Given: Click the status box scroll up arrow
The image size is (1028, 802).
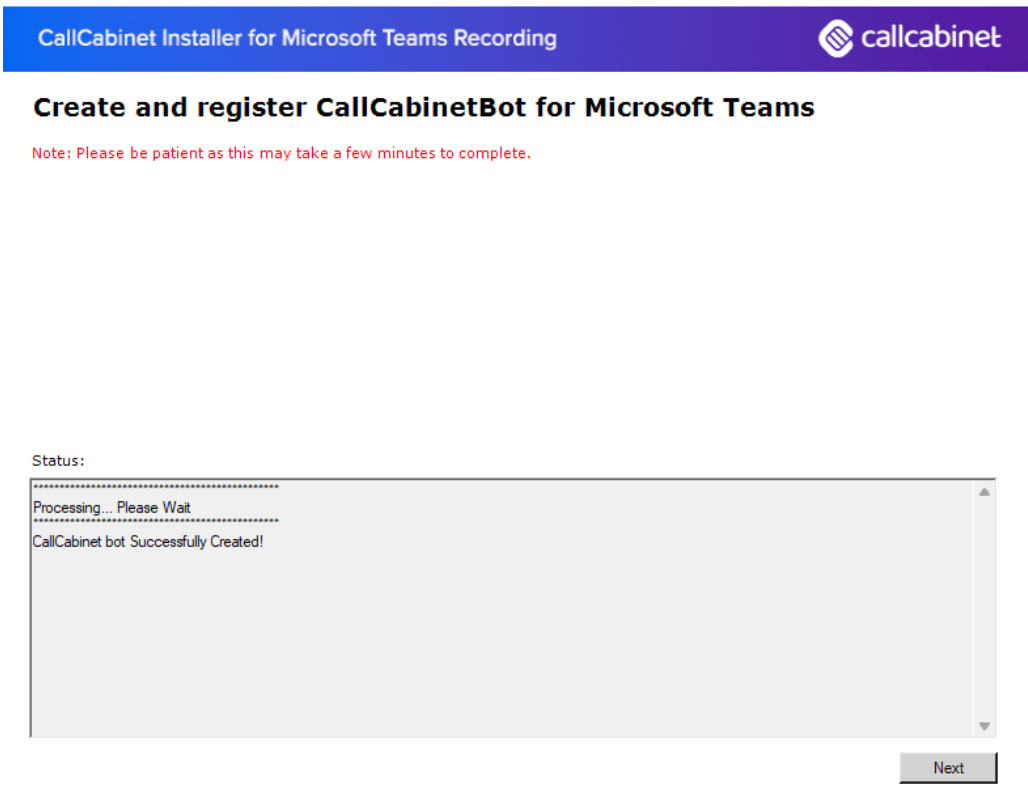Looking at the screenshot, I should click(984, 492).
